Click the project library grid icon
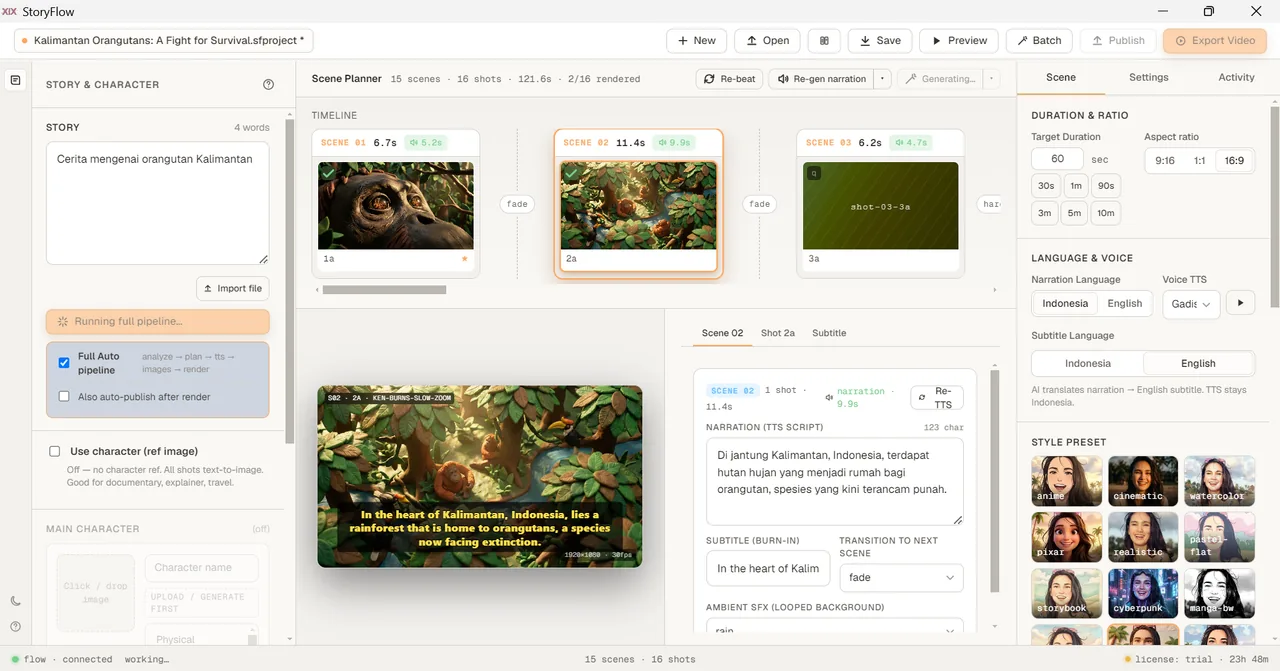The height and width of the screenshot is (671, 1280). (x=824, y=41)
